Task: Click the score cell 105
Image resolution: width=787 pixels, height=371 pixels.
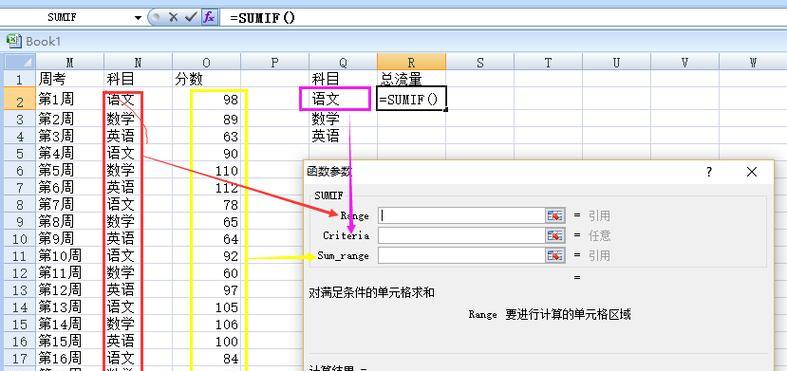Action: point(206,307)
